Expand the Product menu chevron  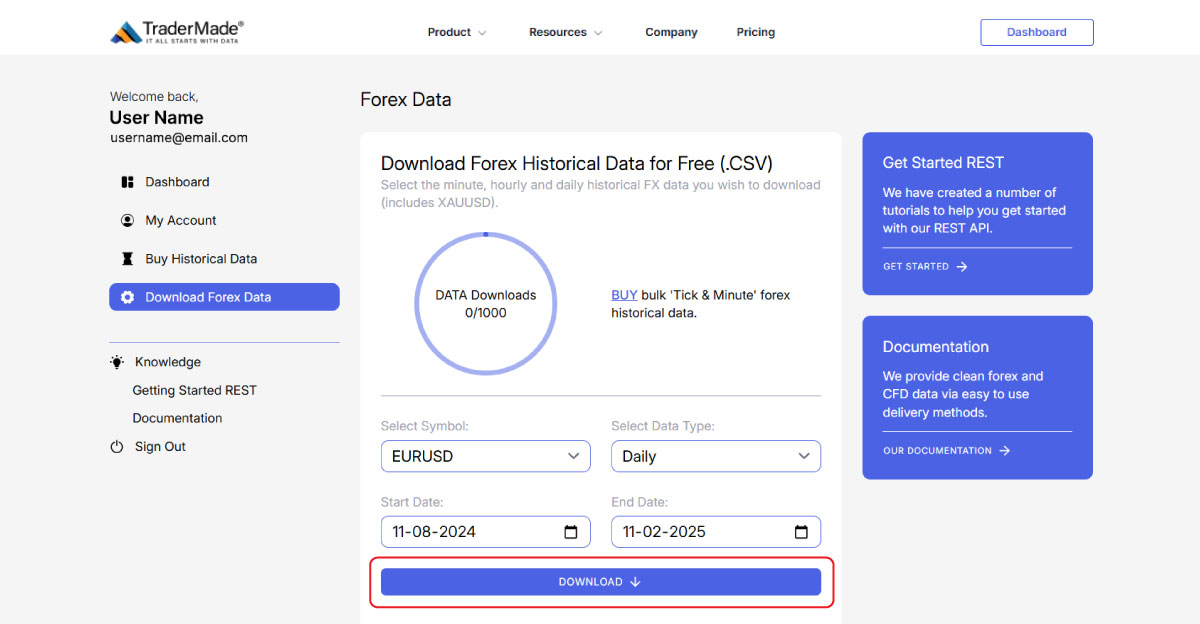coord(482,33)
